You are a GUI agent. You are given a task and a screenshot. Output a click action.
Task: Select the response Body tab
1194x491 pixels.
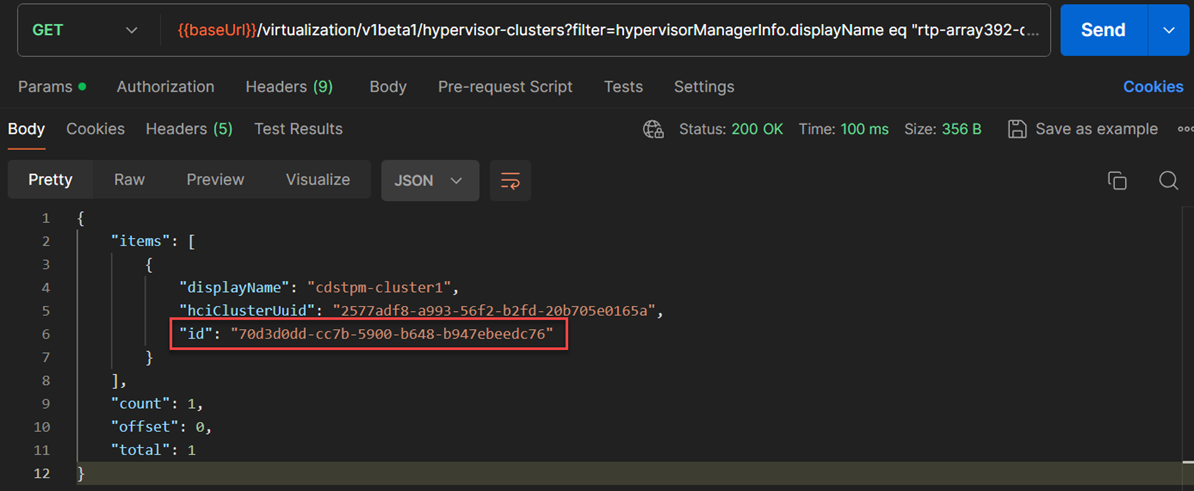click(x=26, y=129)
